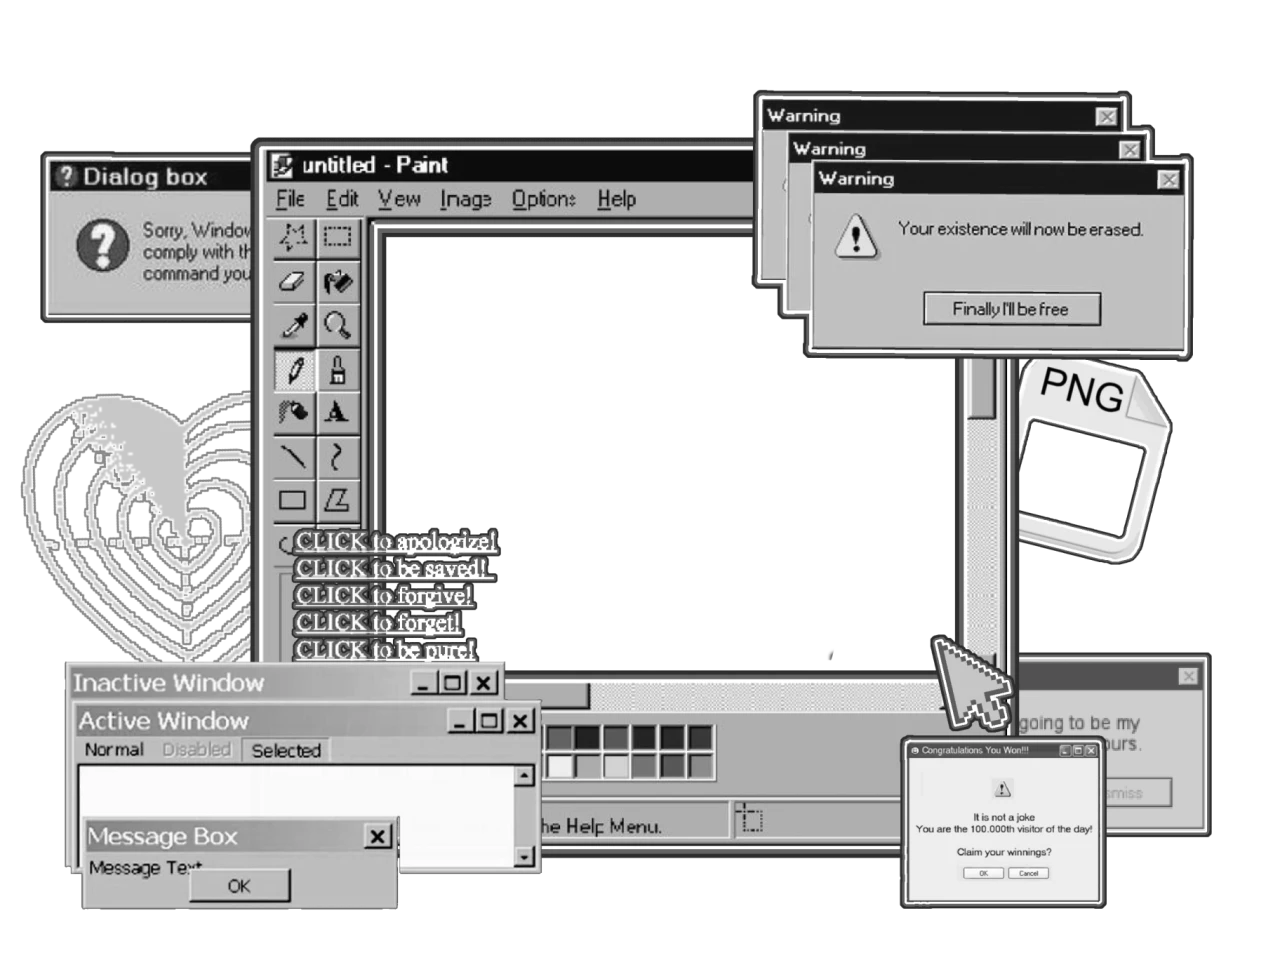Viewport: 1280px width, 960px height.
Task: Switch to the Selected tab in Active Window
Action: pyautogui.click(x=286, y=751)
